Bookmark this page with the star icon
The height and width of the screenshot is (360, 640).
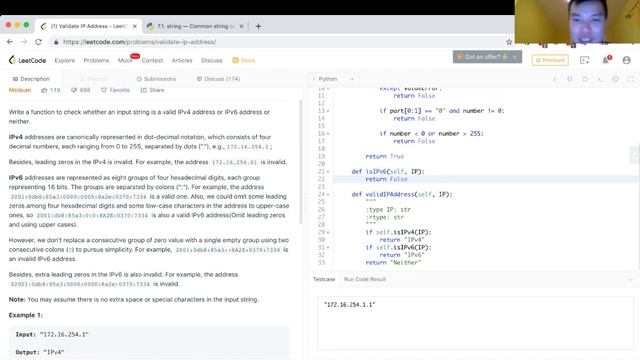pos(509,42)
